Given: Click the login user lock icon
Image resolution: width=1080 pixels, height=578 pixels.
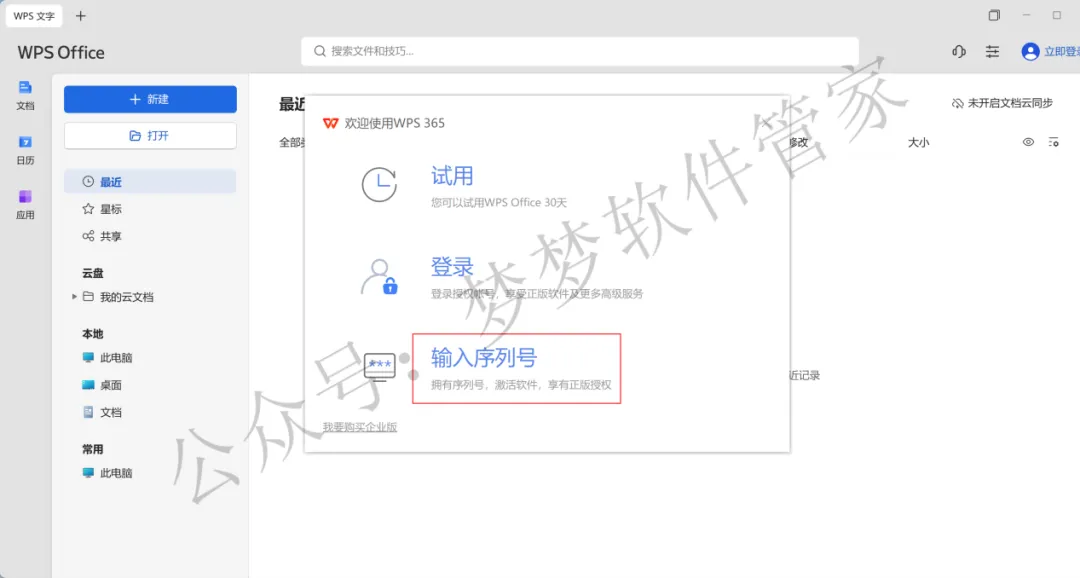Looking at the screenshot, I should coord(380,277).
